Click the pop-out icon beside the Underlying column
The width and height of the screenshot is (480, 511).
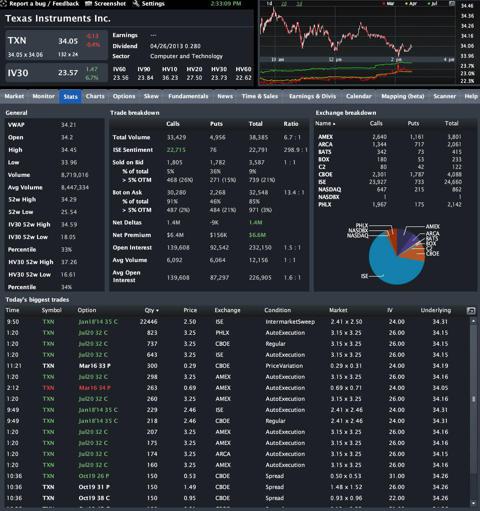tap(471, 311)
